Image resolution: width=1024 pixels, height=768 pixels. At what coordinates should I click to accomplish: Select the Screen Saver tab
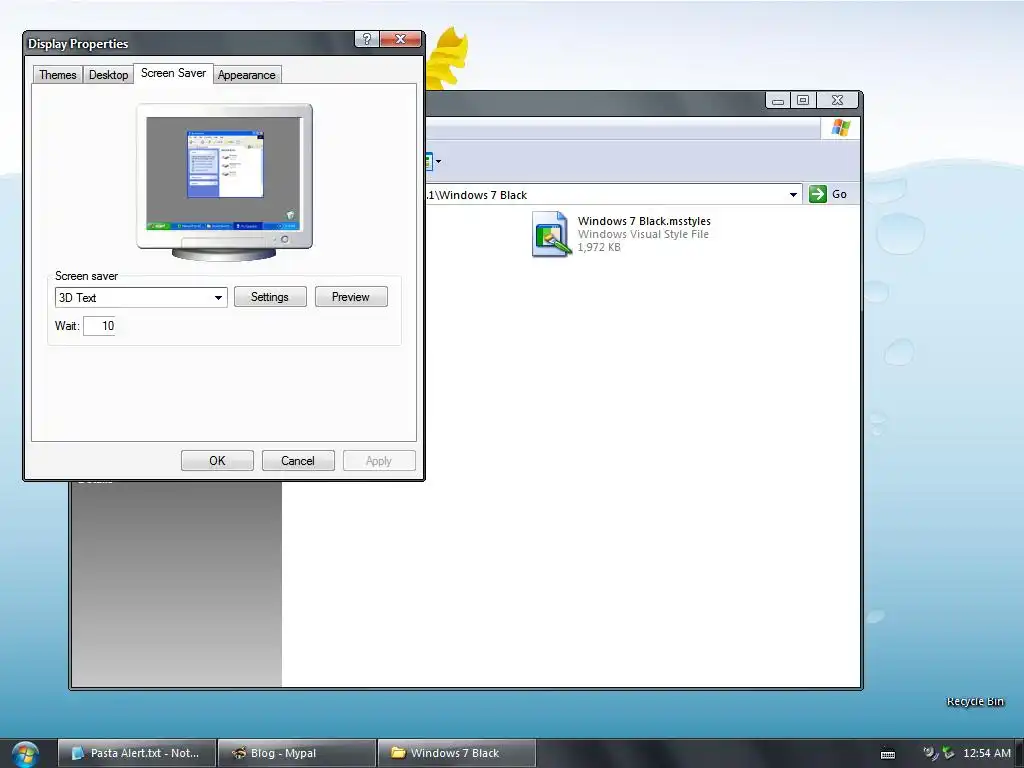point(173,73)
